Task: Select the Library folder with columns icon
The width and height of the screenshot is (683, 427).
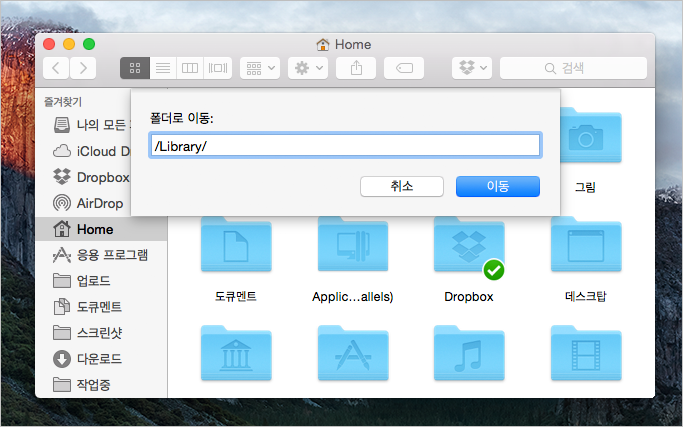Action: [236, 353]
